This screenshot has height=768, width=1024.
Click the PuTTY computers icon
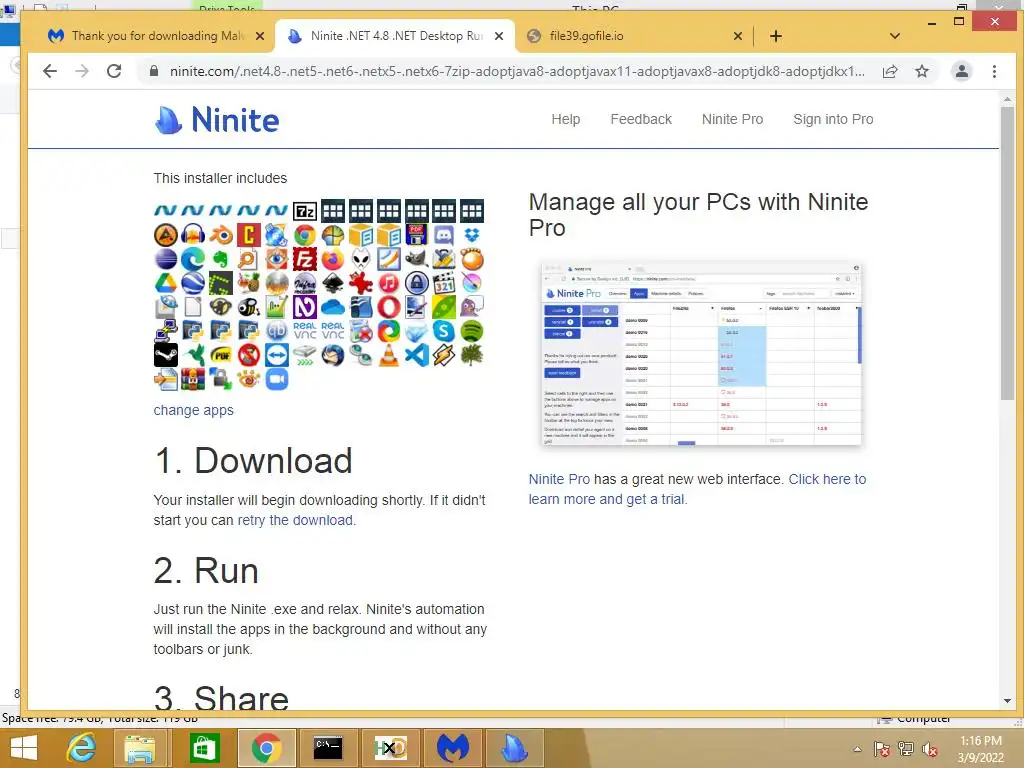(x=166, y=331)
